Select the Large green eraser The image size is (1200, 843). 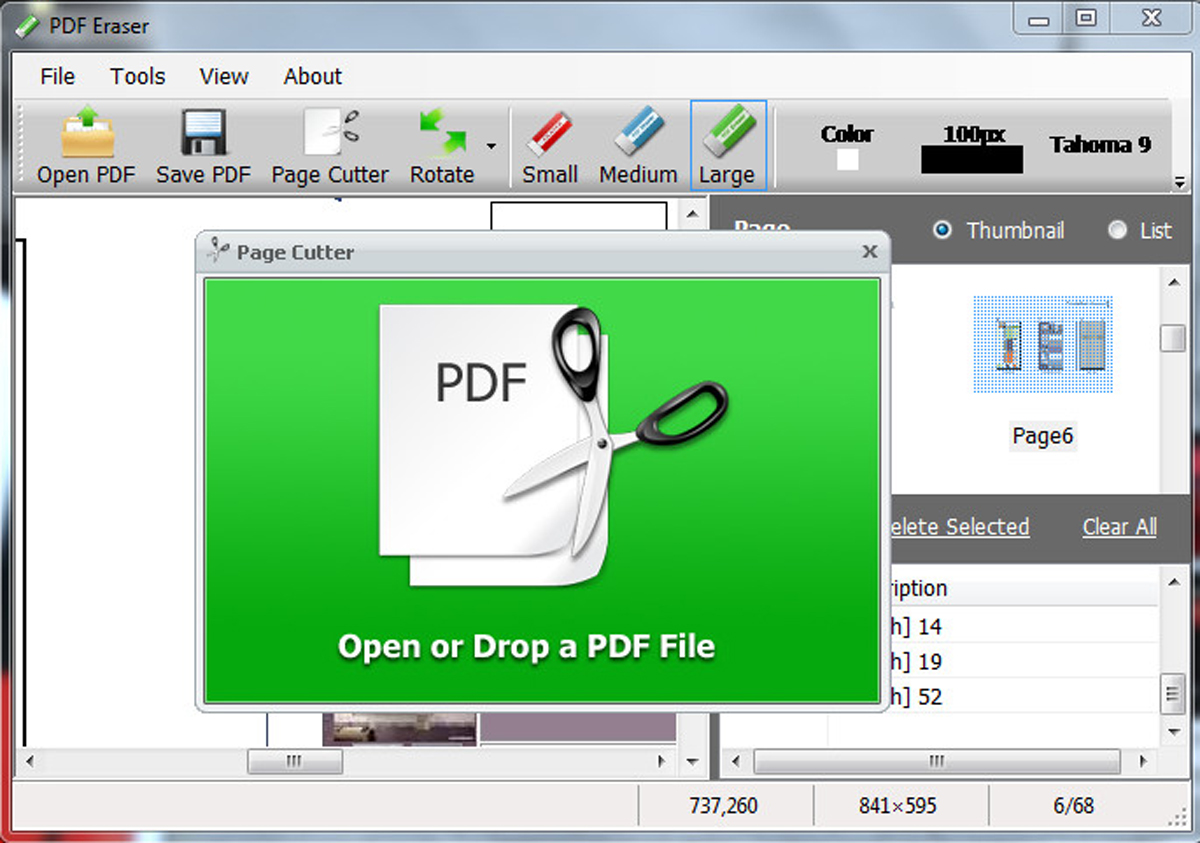coord(727,135)
